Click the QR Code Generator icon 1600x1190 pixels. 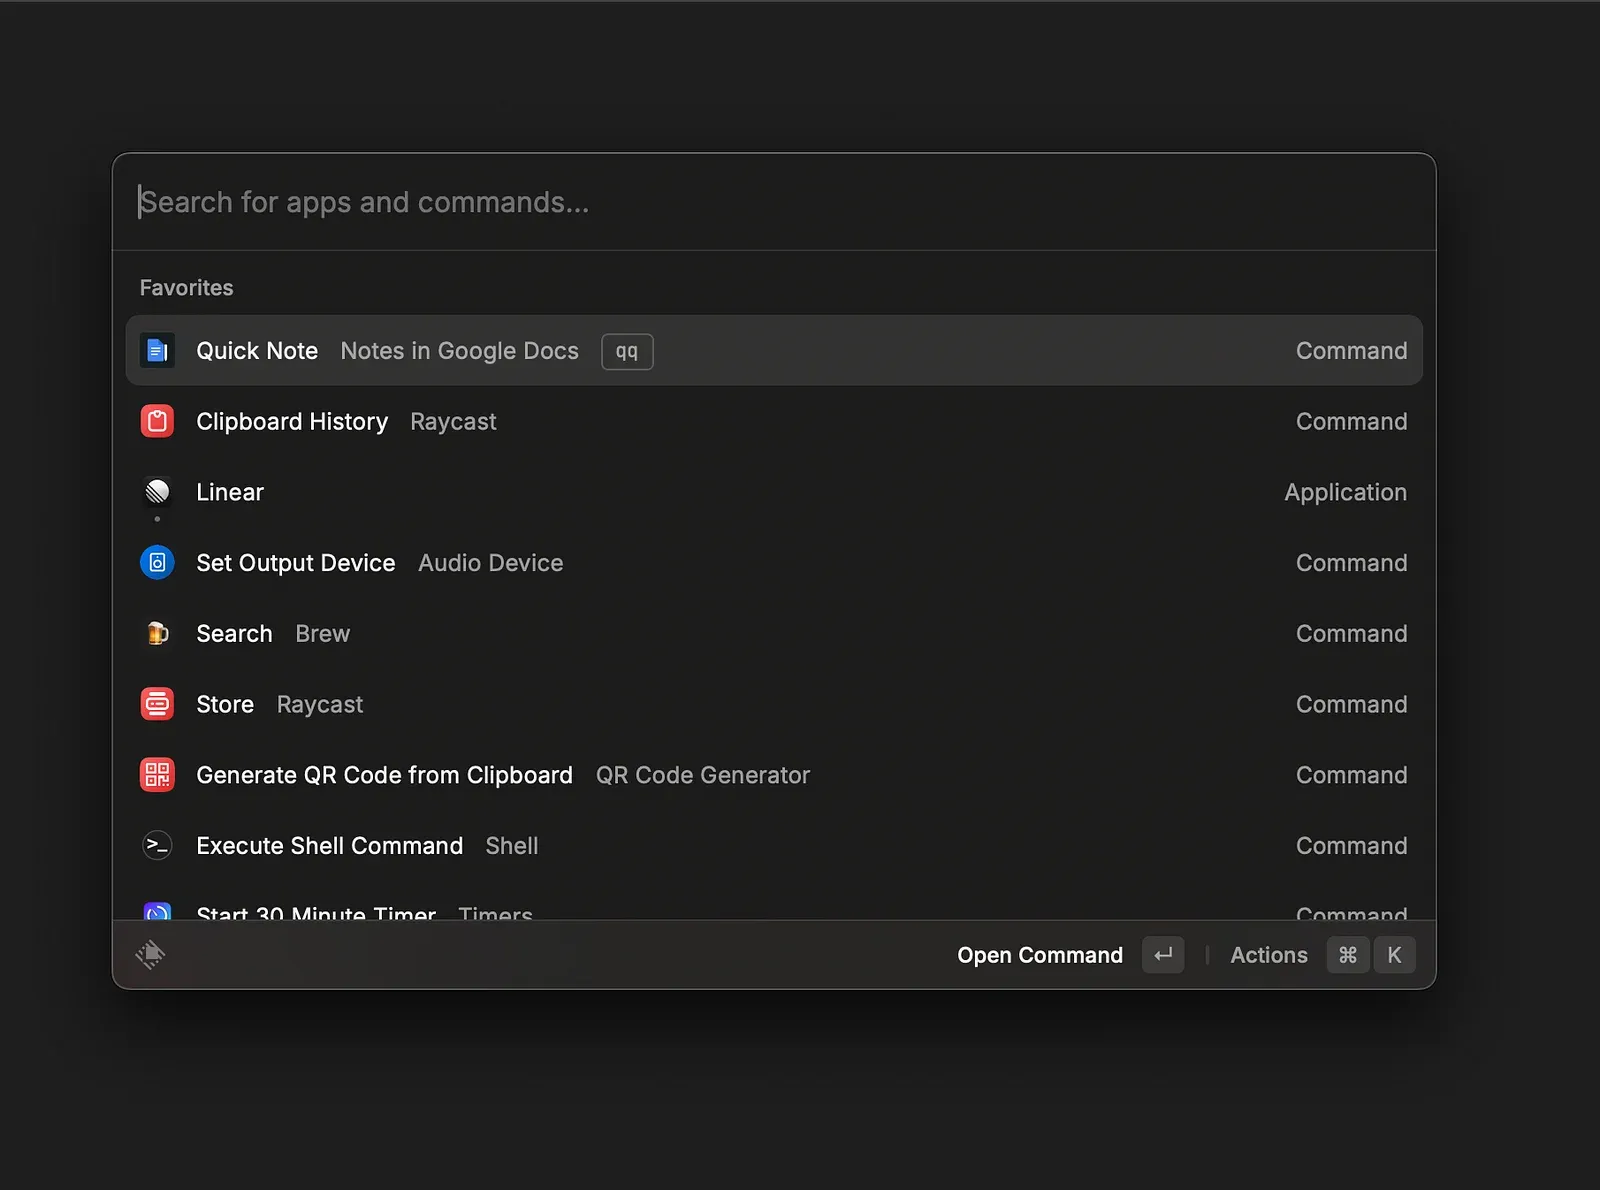[157, 775]
